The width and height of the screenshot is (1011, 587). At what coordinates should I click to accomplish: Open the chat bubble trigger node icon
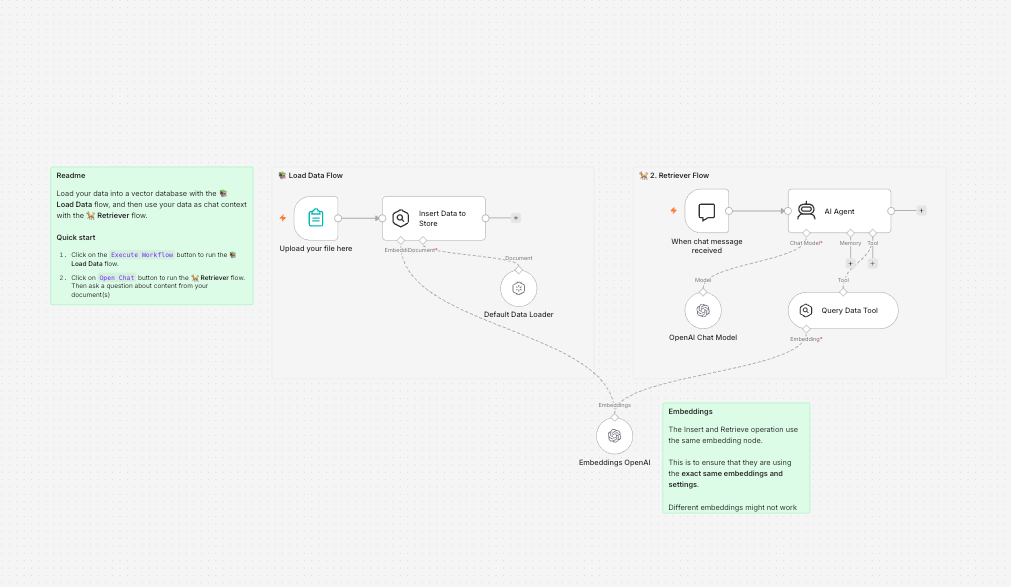click(x=707, y=211)
